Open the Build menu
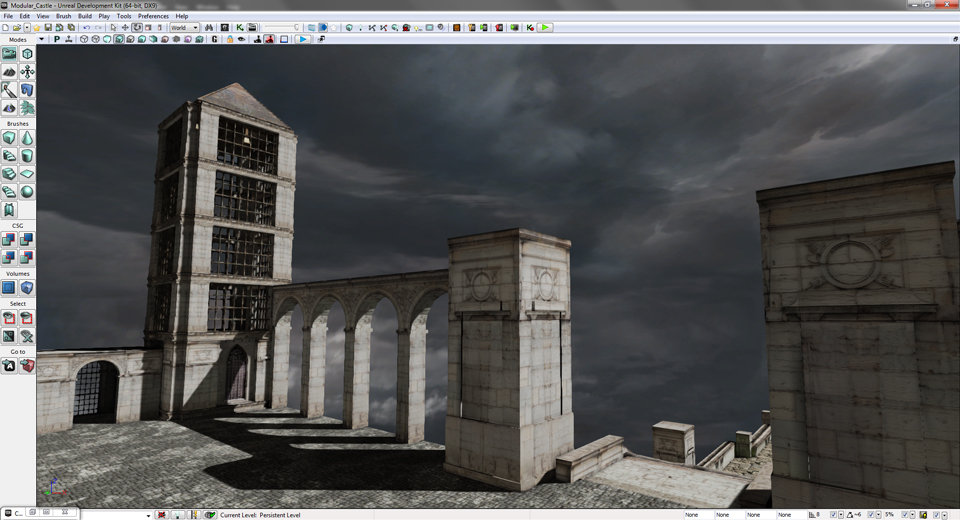The width and height of the screenshot is (960, 520). tap(85, 17)
